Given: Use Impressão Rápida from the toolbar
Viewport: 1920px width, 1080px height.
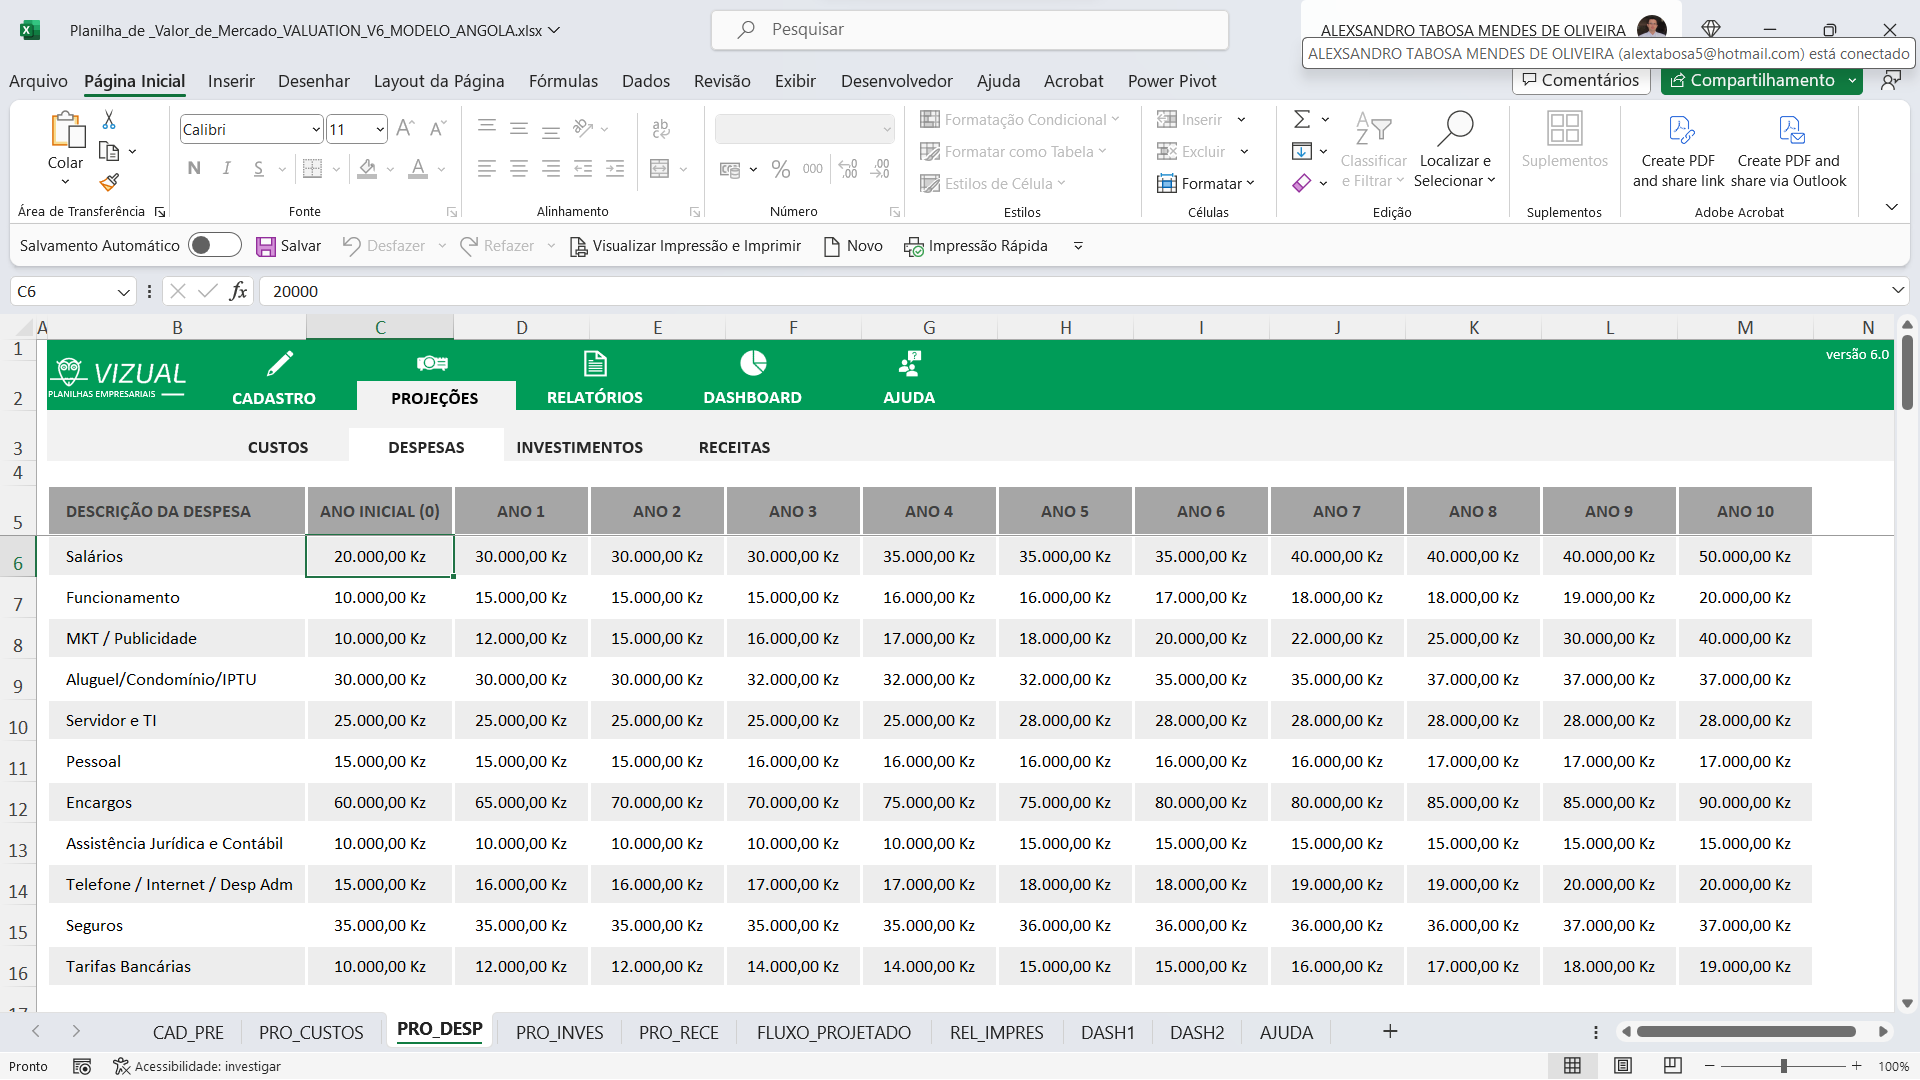Looking at the screenshot, I should (975, 245).
